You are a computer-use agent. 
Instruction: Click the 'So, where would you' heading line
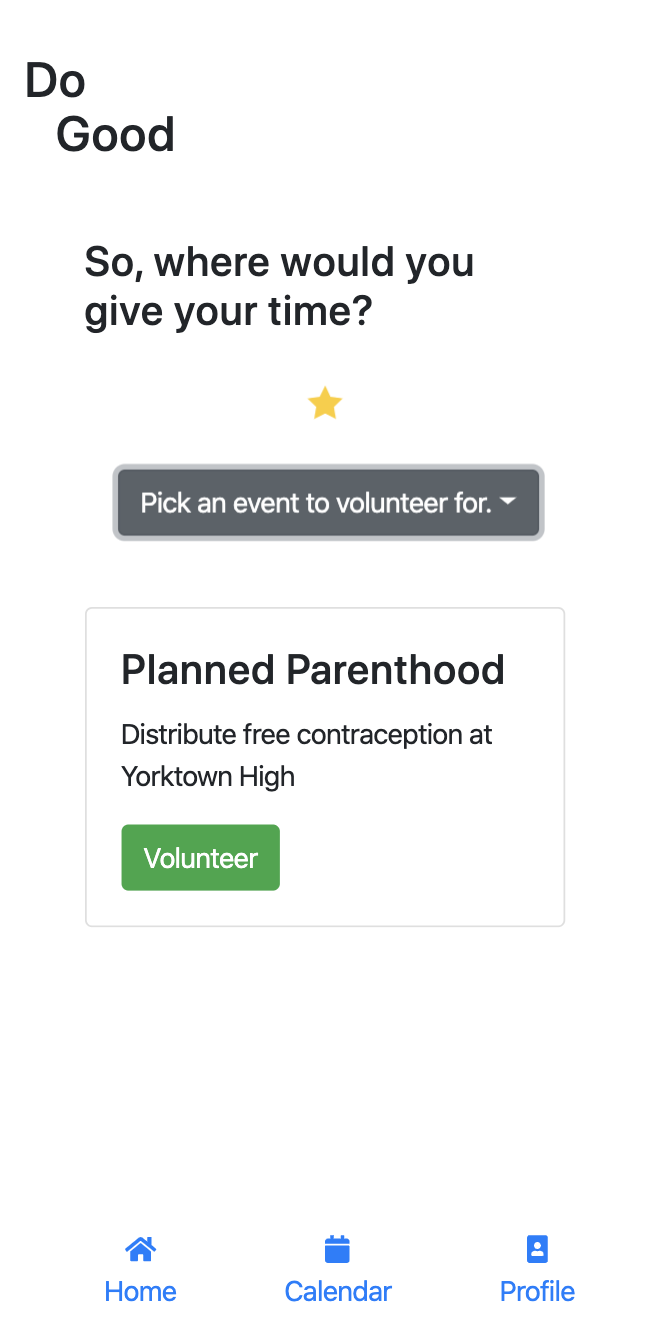point(279,262)
